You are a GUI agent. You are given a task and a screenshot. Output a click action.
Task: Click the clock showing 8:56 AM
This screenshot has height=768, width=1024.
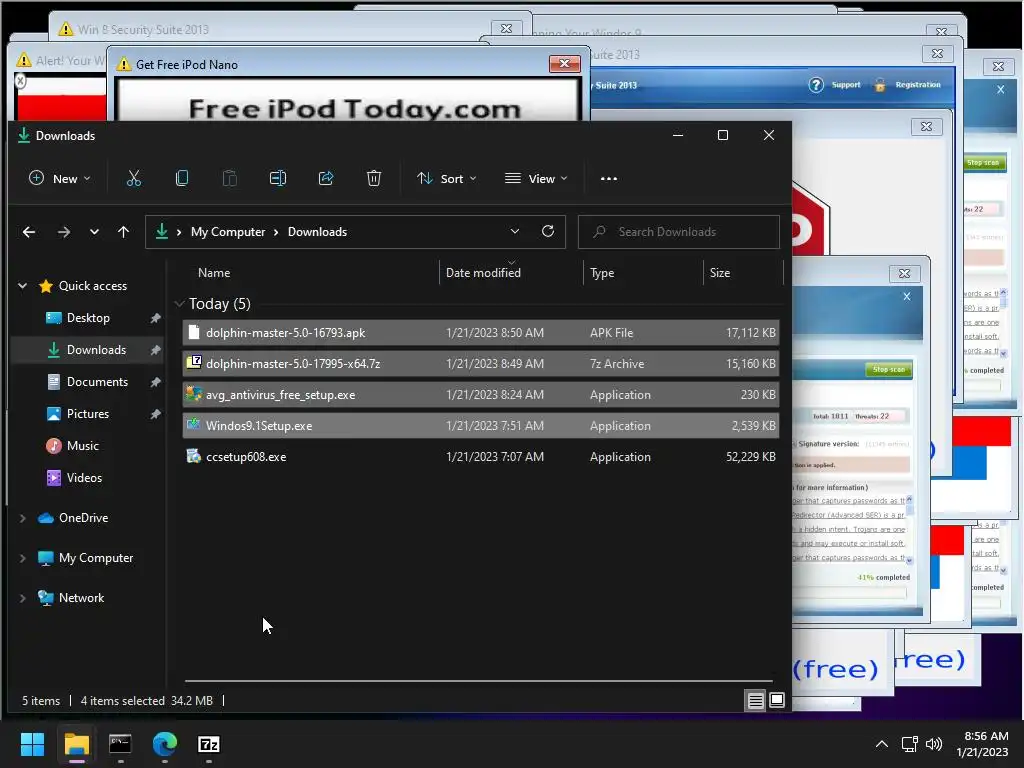click(986, 736)
